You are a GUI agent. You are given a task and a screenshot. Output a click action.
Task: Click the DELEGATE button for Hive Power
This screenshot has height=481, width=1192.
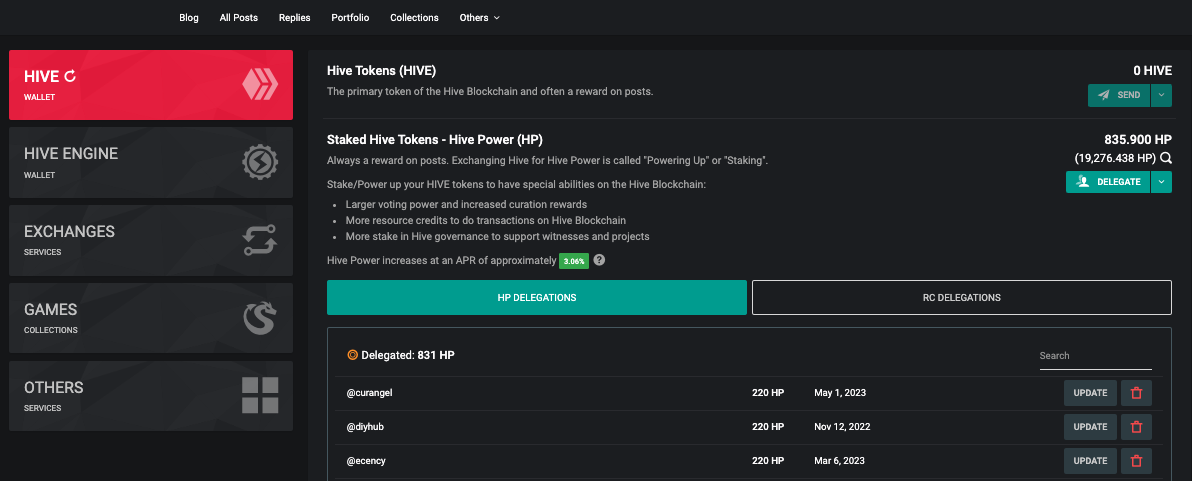pos(1108,182)
